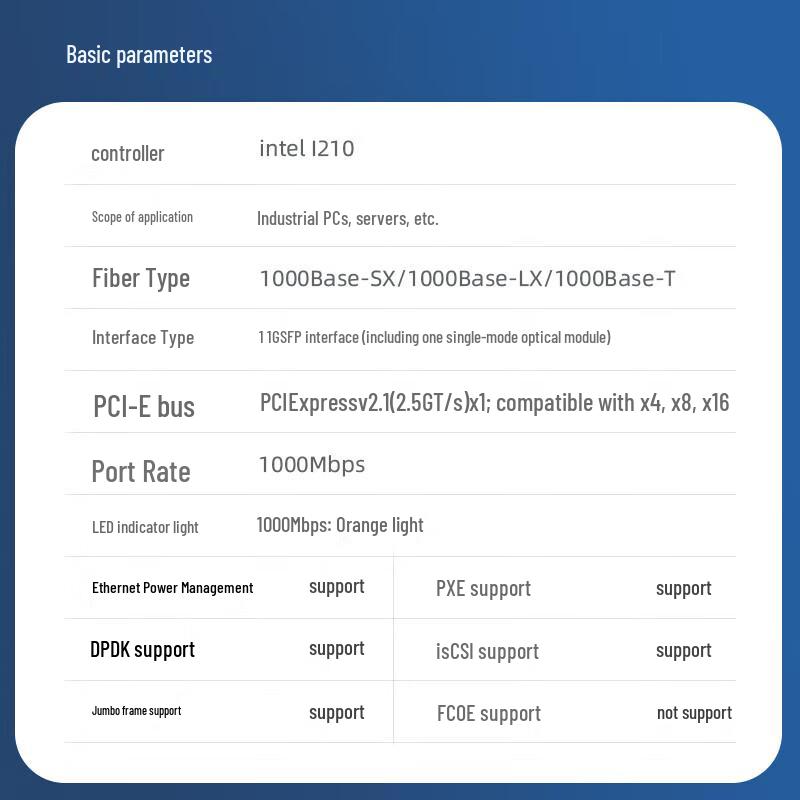Viewport: 800px width, 800px height.
Task: Select the 'Fiber Type' label
Action: coord(141,278)
